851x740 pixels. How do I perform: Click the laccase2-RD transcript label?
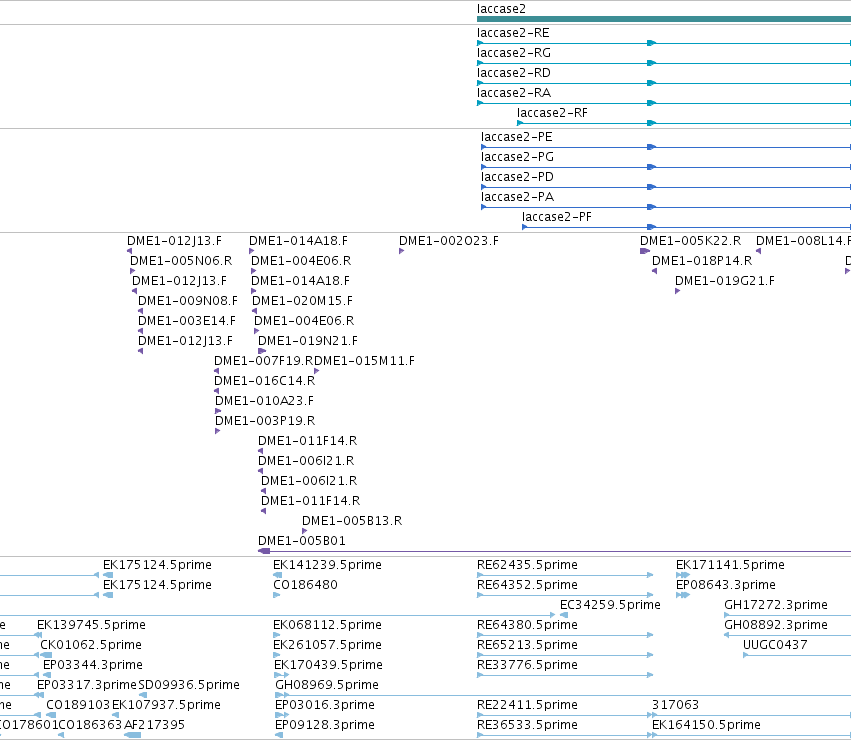513,73
